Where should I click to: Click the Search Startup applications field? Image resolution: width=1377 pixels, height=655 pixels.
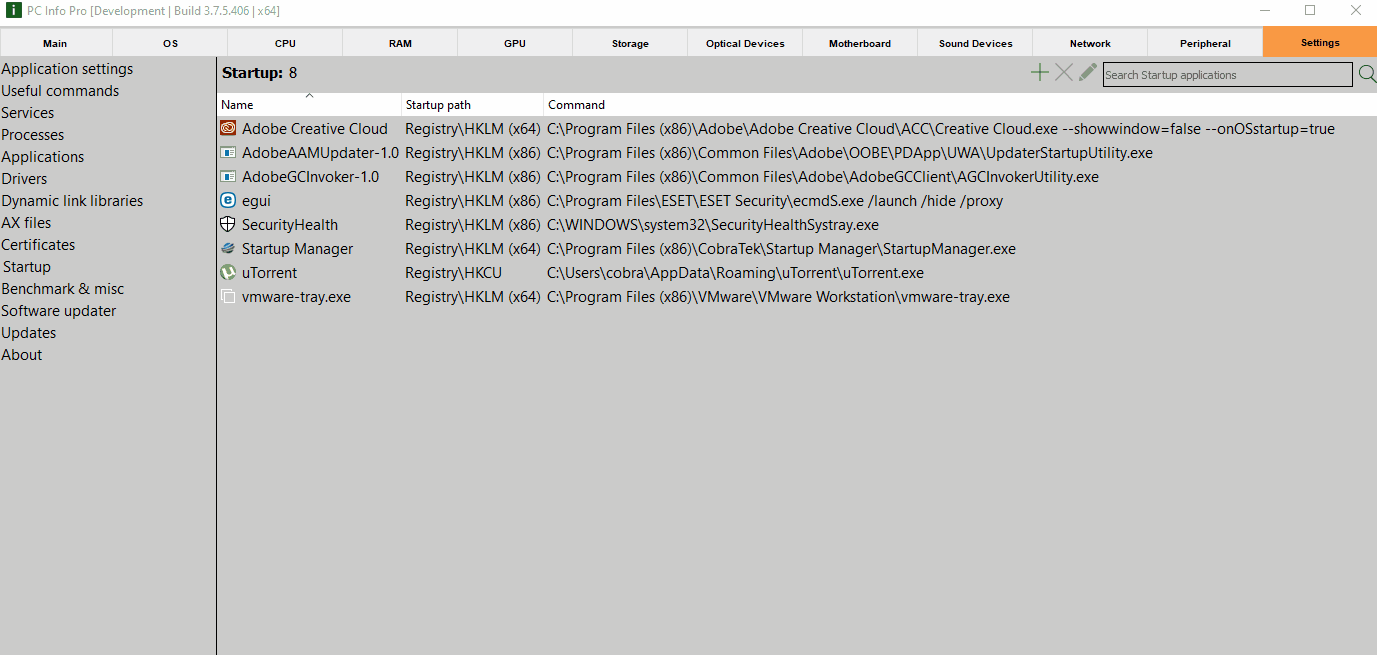tap(1228, 75)
